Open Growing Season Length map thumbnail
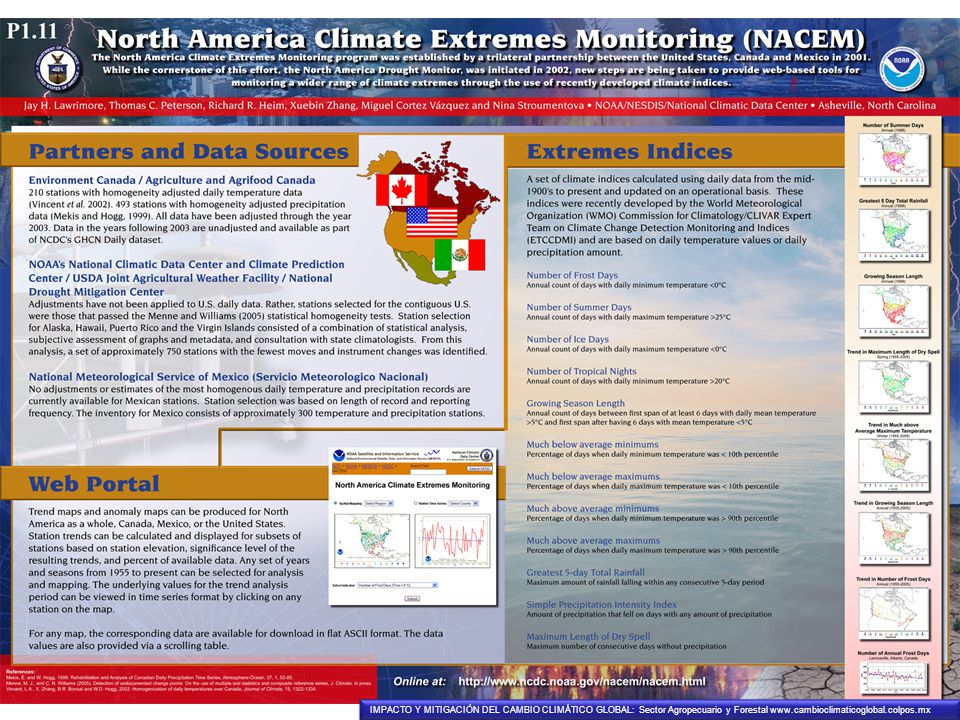This screenshot has width=960, height=720. (893, 310)
